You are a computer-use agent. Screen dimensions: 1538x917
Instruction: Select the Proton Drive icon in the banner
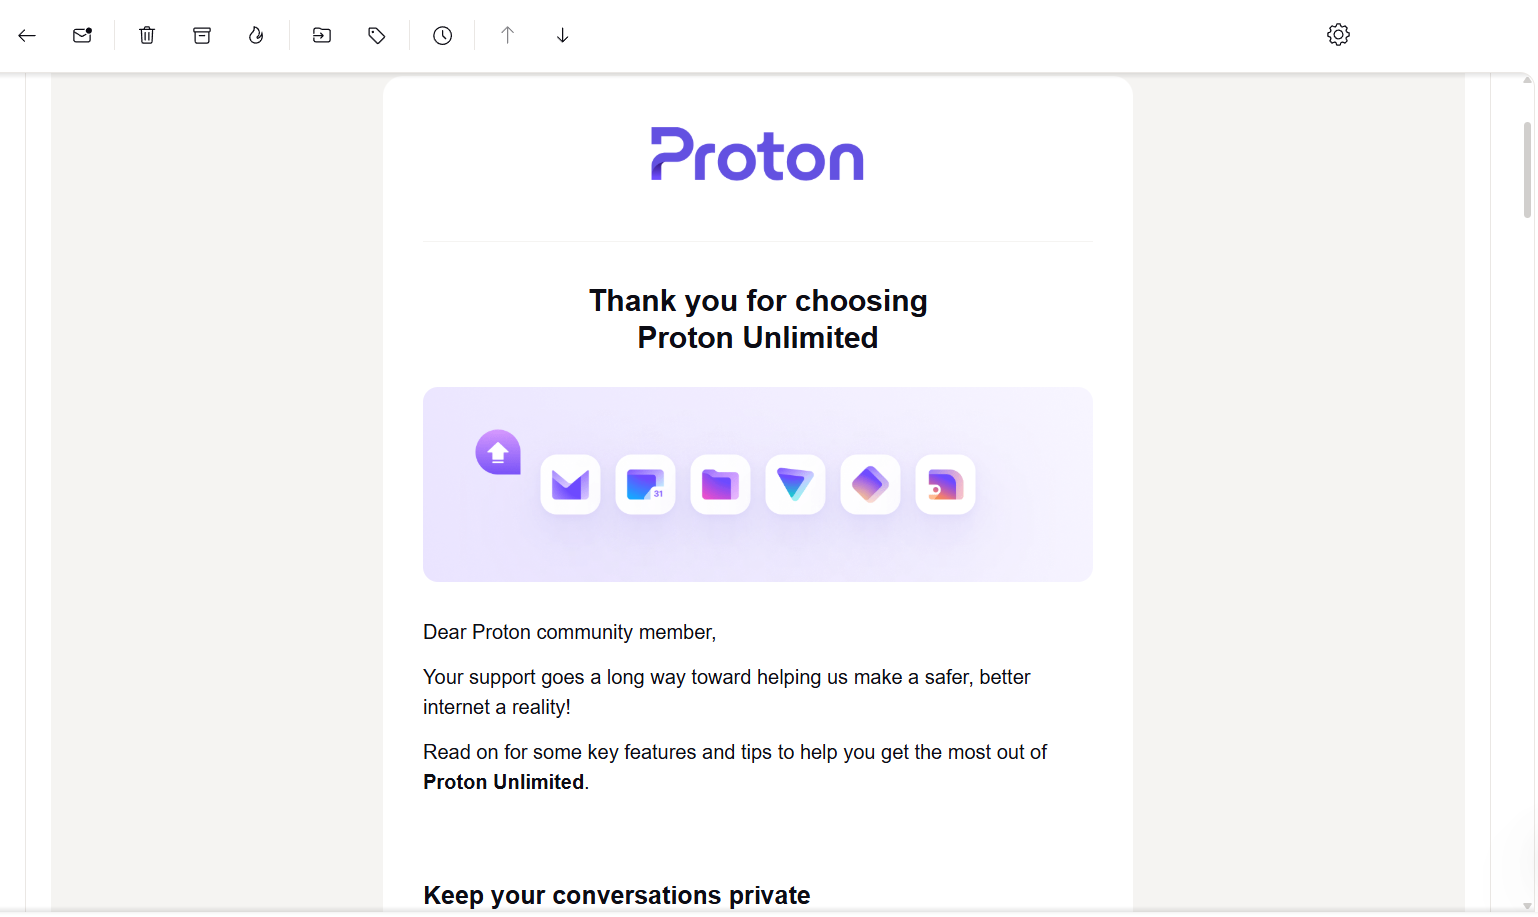[x=719, y=484]
